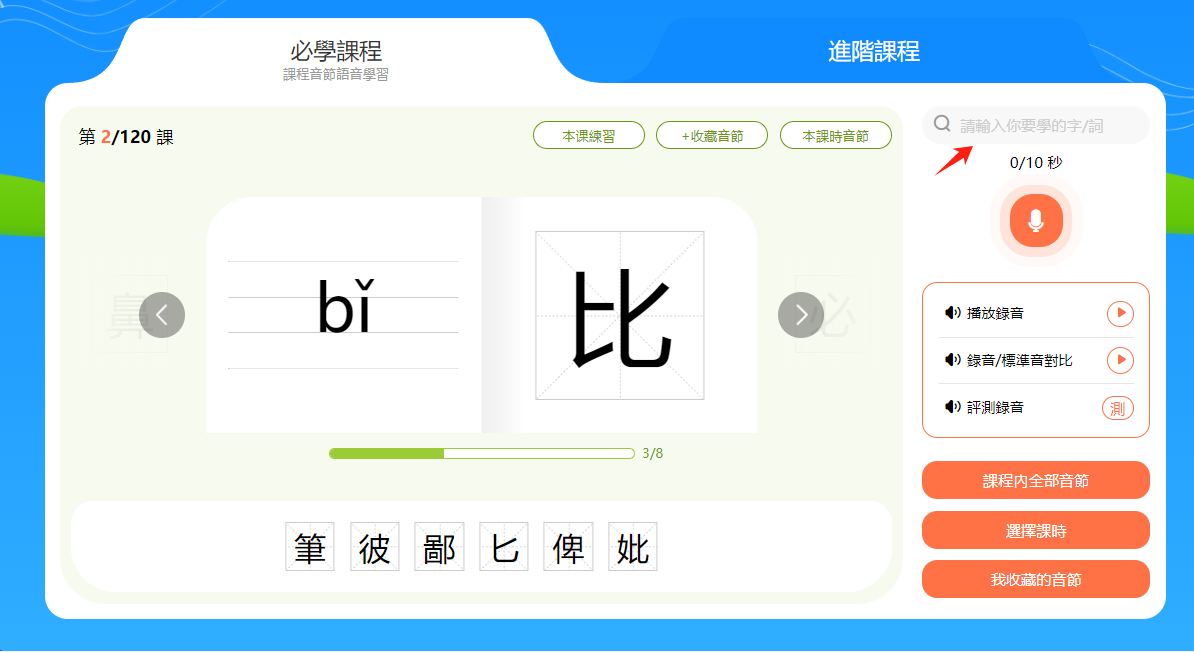Go to previous character with left arrow
Screen dimensions: 1194x652
161,315
